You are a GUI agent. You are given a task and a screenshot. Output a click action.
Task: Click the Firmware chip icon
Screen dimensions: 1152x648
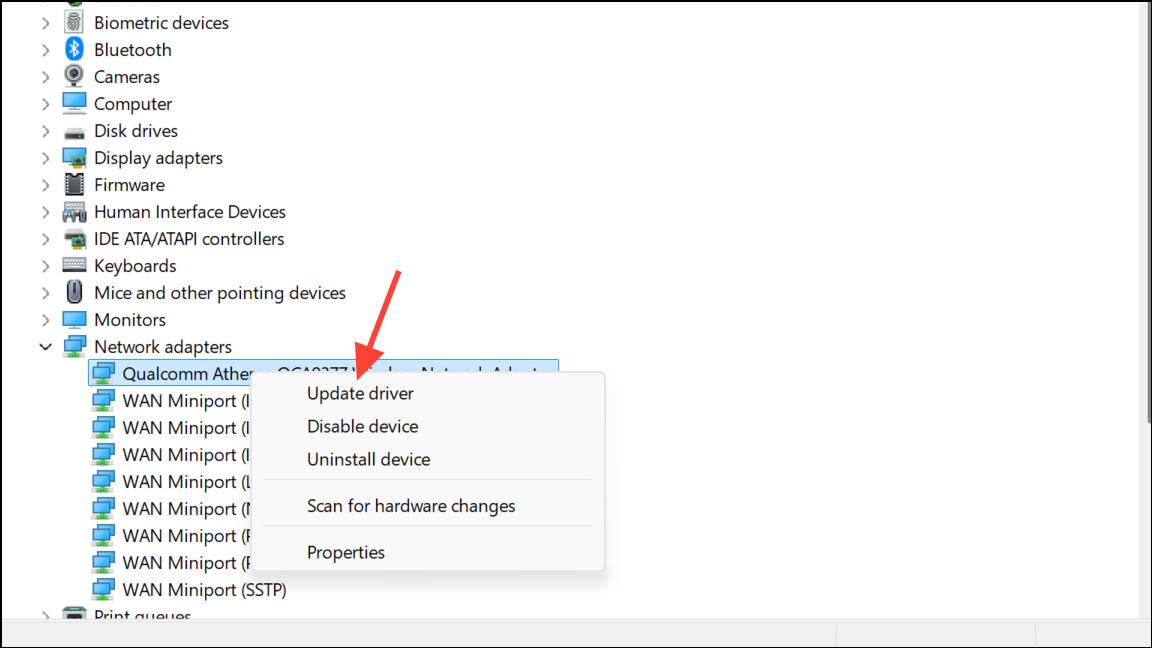click(x=74, y=185)
